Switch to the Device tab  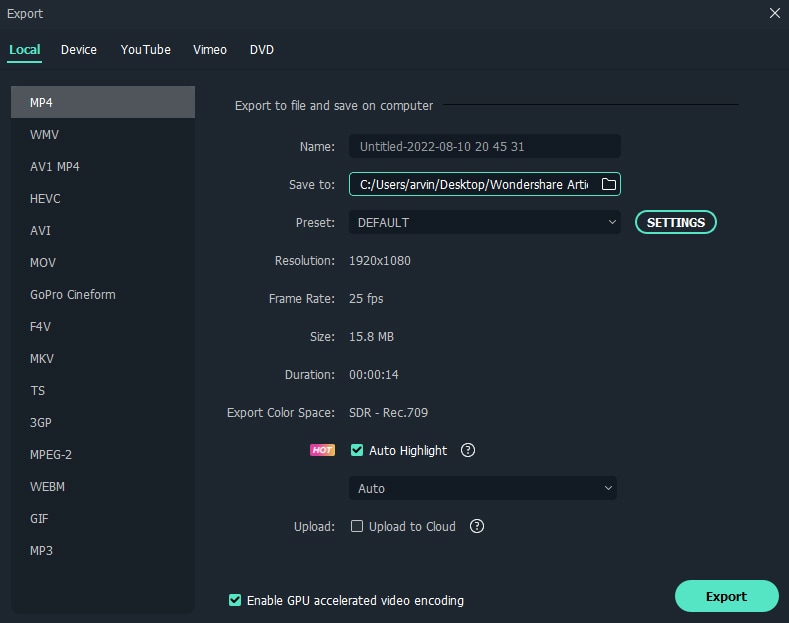79,49
